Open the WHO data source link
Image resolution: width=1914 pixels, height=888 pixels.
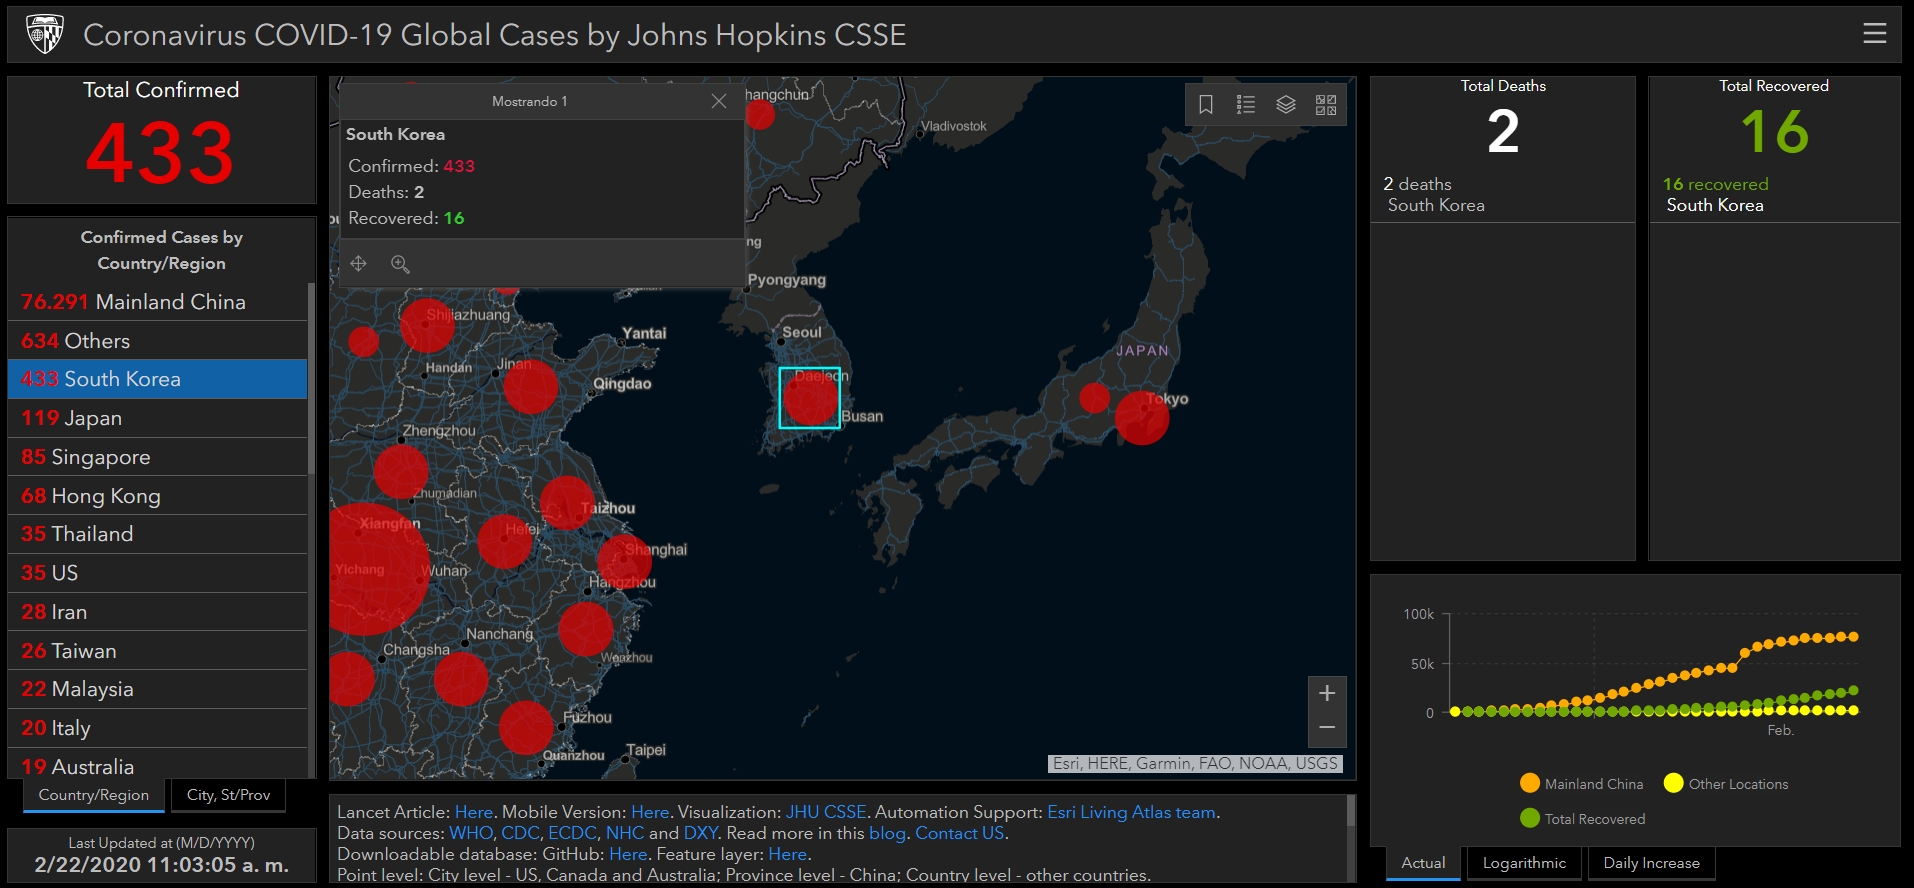[x=471, y=833]
